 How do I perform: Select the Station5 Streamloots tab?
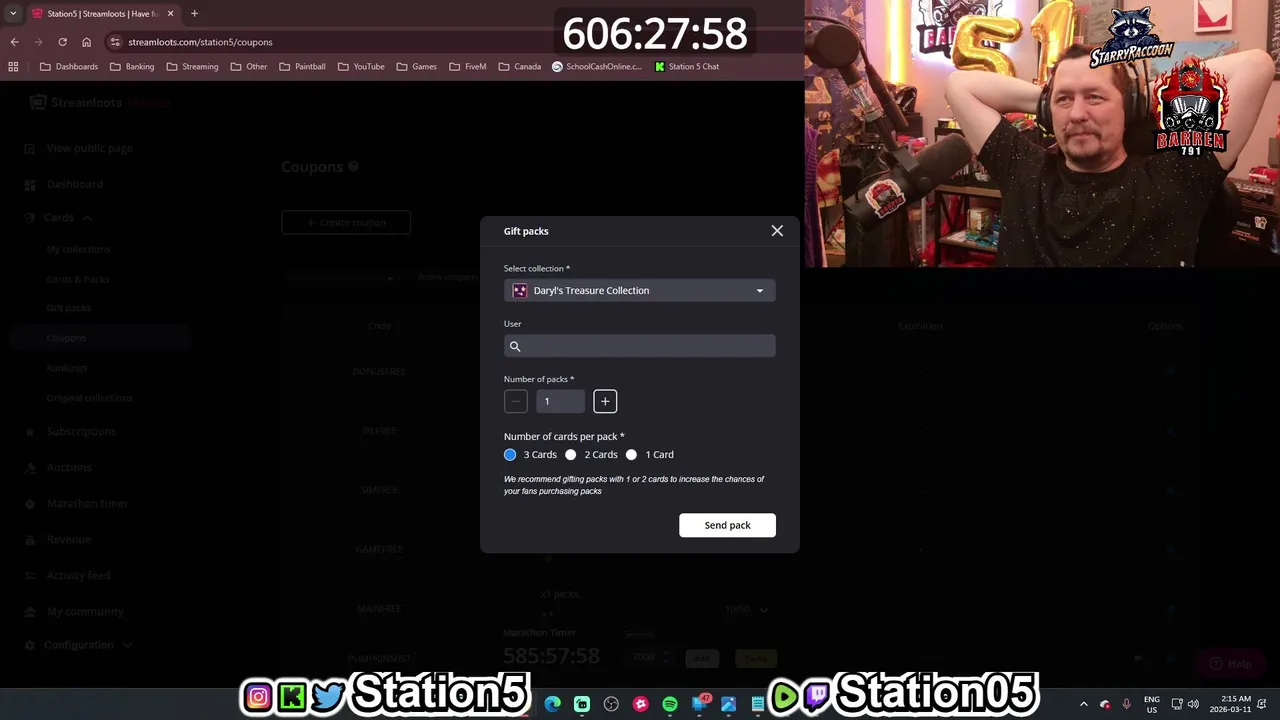[102, 14]
